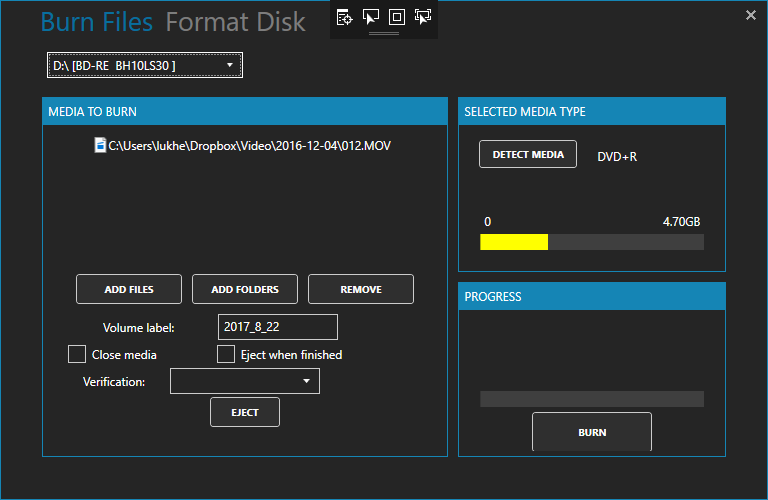Click the track focused element icon

pyautogui.click(x=423, y=17)
